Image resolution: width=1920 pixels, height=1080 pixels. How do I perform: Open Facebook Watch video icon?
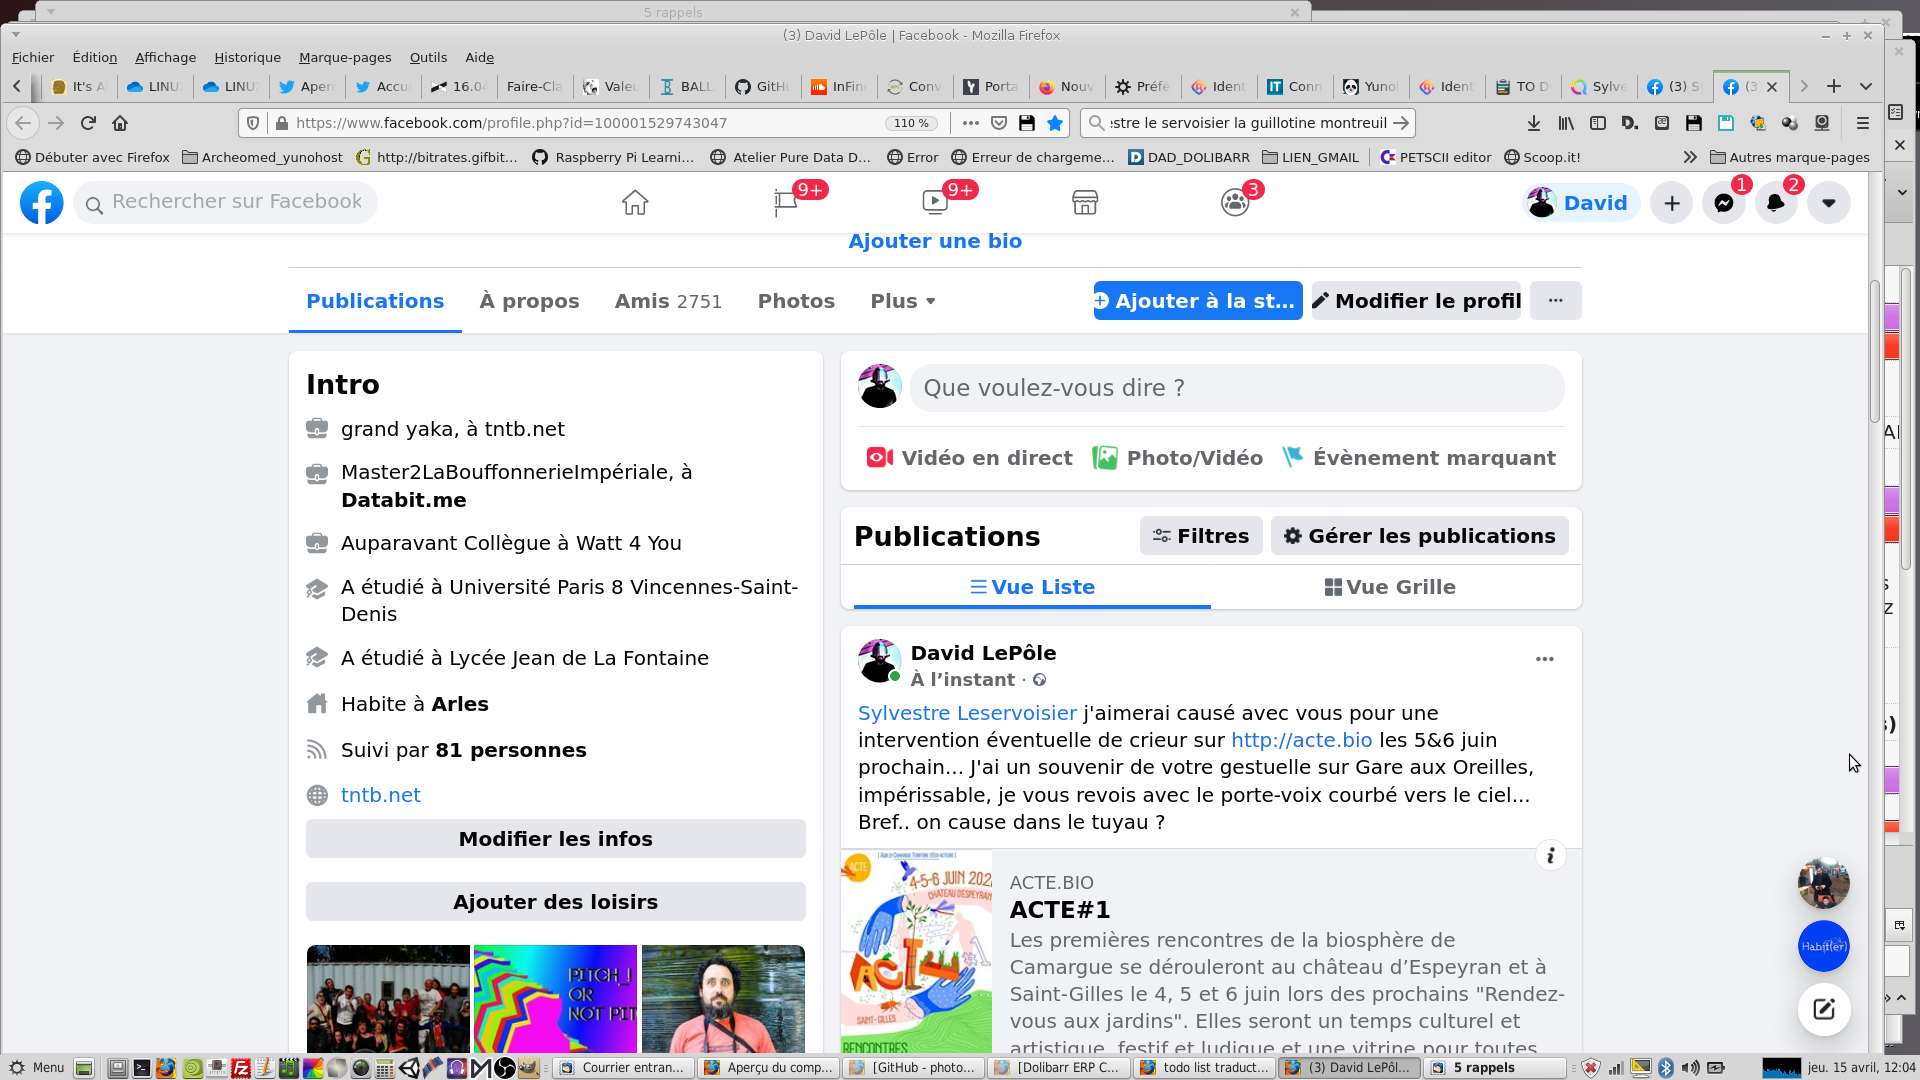pos(935,203)
